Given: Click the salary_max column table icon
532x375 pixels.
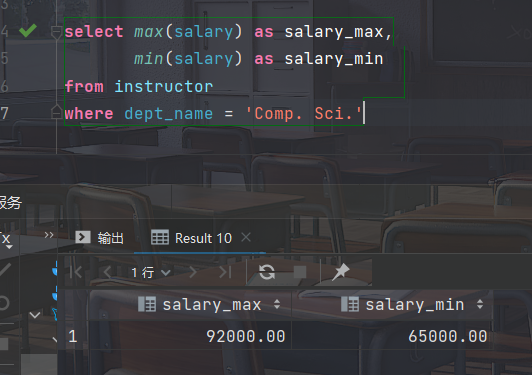Looking at the screenshot, I should pos(147,304).
